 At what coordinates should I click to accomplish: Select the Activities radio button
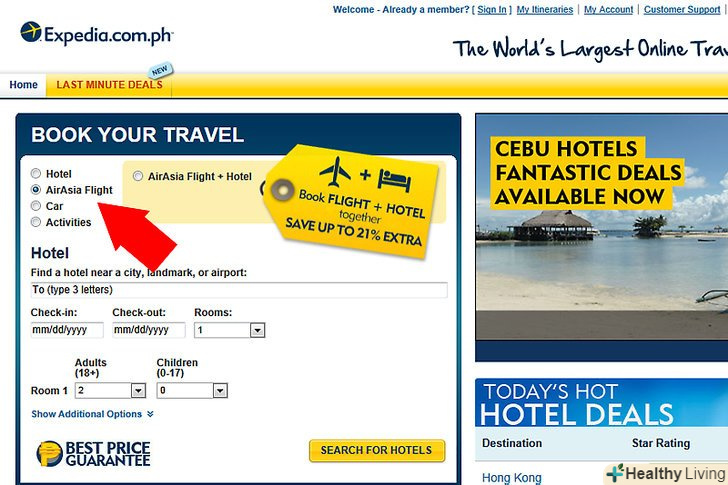pyautogui.click(x=36, y=222)
